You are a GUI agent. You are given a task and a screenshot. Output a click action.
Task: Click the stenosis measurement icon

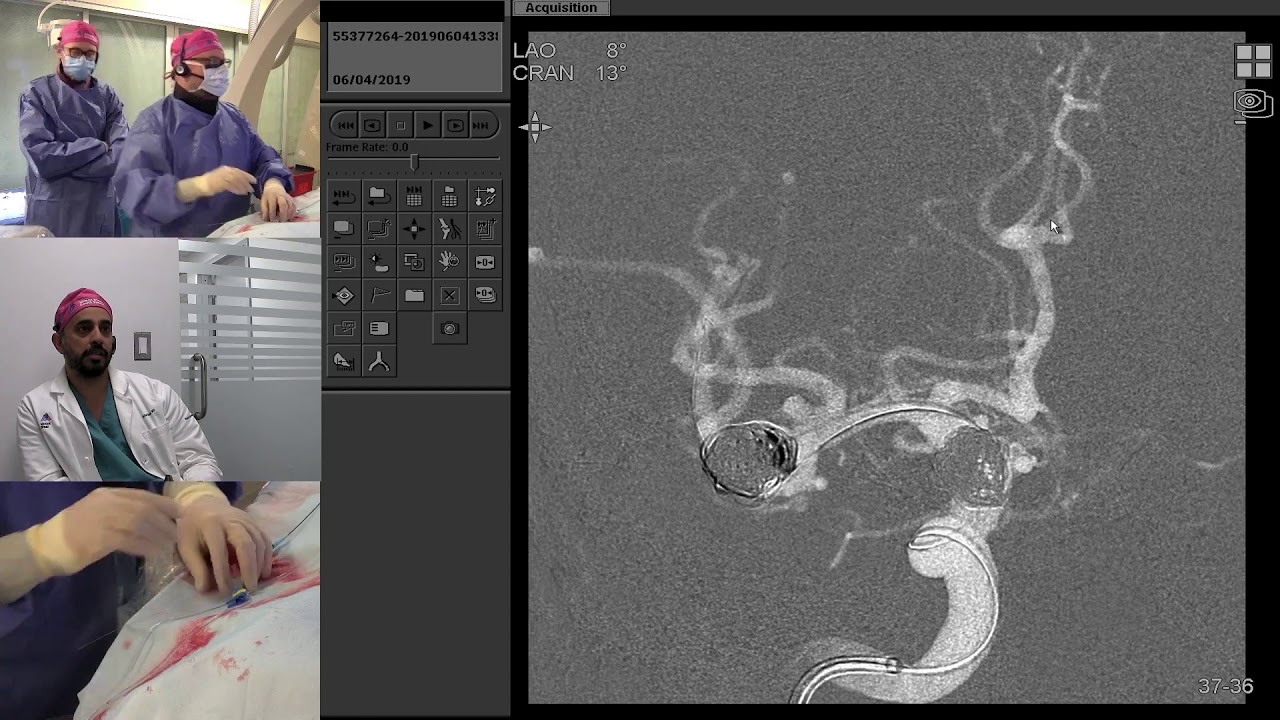coord(343,361)
